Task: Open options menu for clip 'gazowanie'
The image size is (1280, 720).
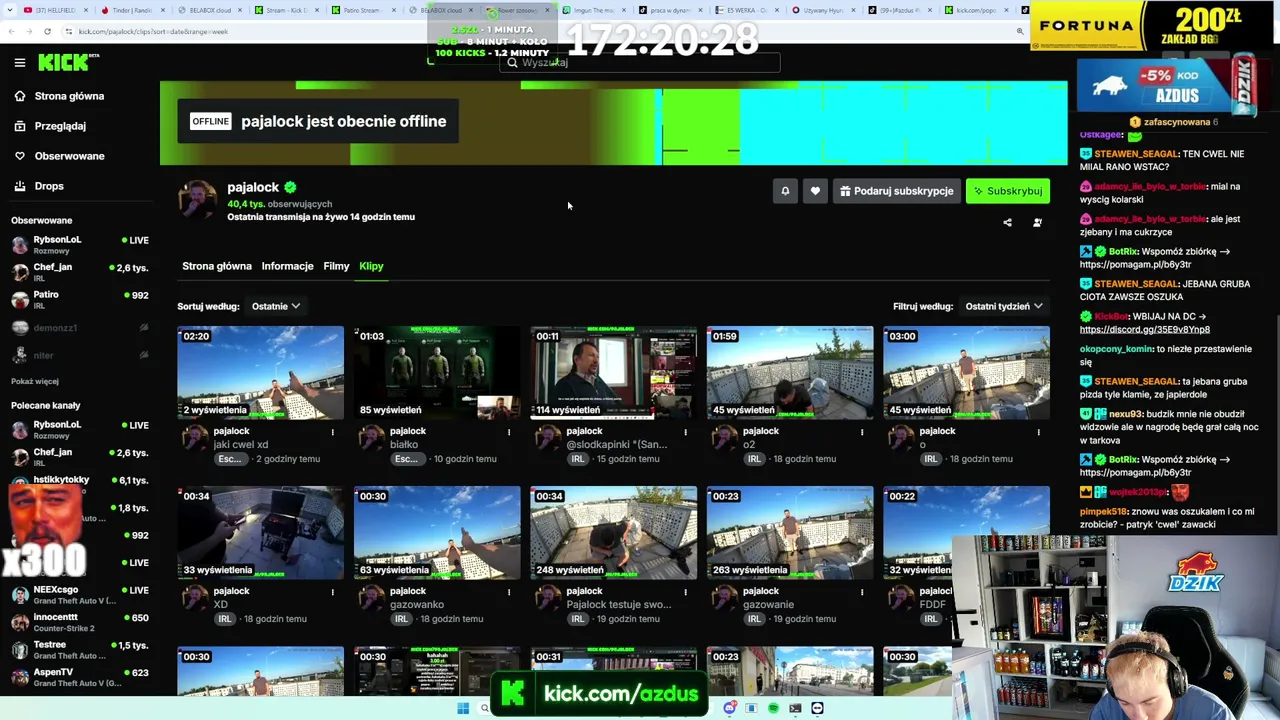Action: click(862, 592)
